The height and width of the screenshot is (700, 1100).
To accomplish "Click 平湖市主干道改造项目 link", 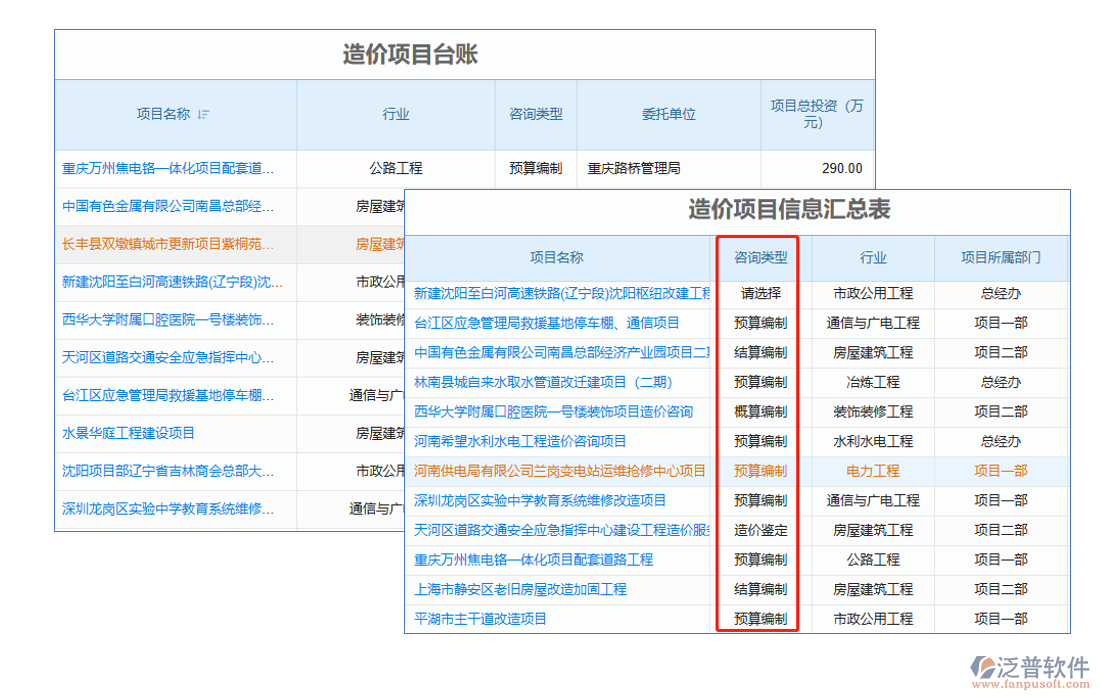I will pyautogui.click(x=480, y=619).
